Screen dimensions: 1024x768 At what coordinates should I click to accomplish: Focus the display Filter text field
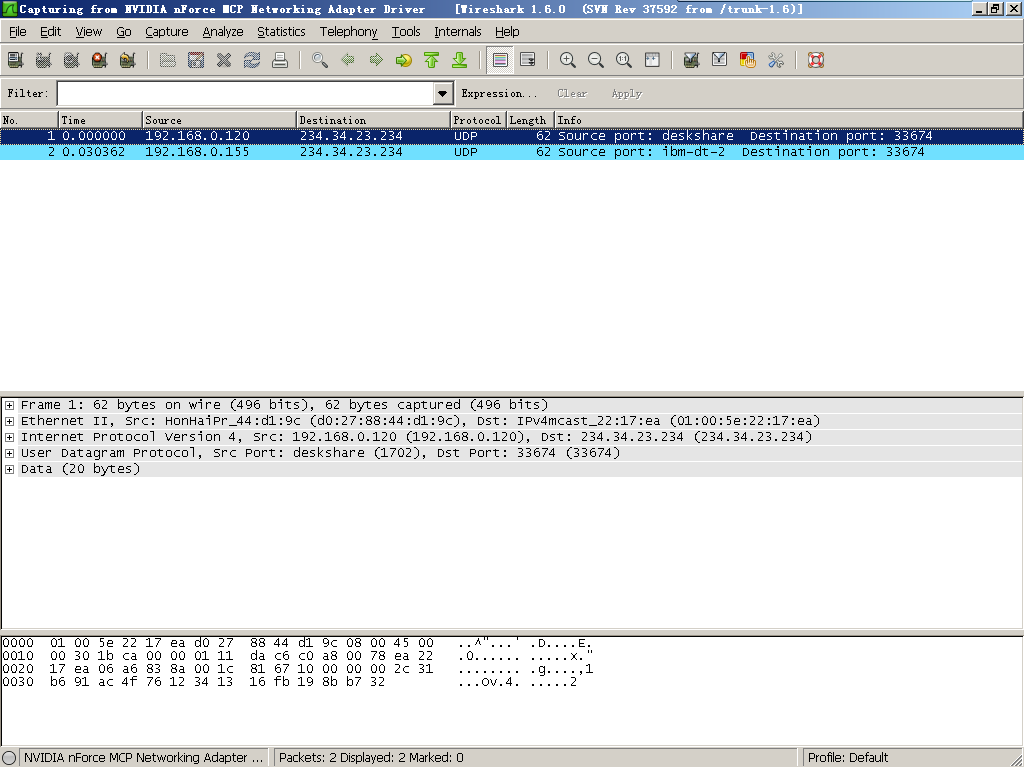pos(246,93)
